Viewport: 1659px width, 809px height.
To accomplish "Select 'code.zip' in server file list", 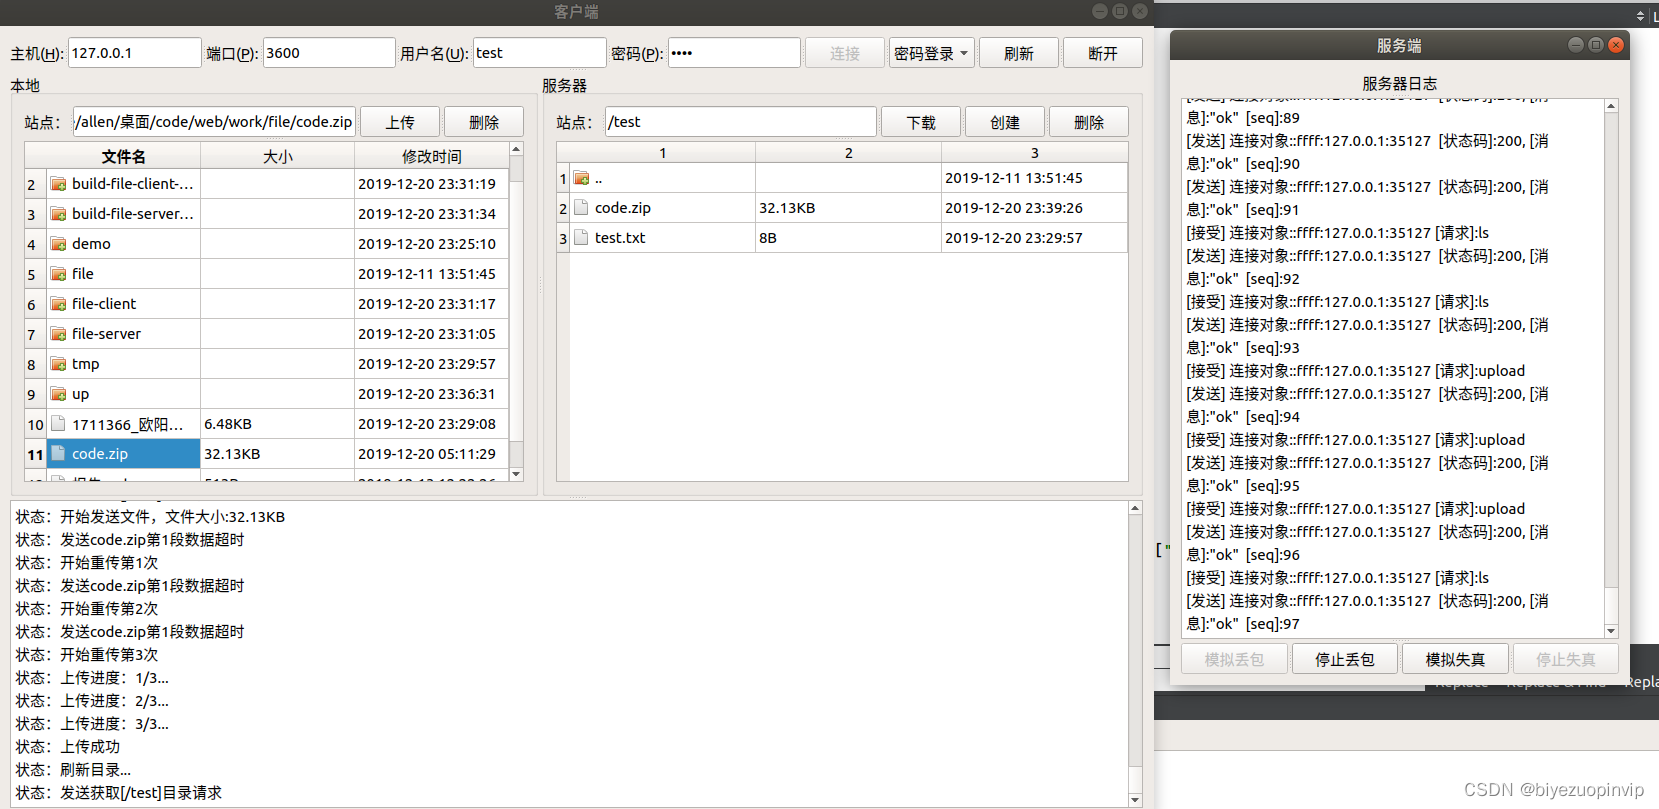I will tap(623, 208).
